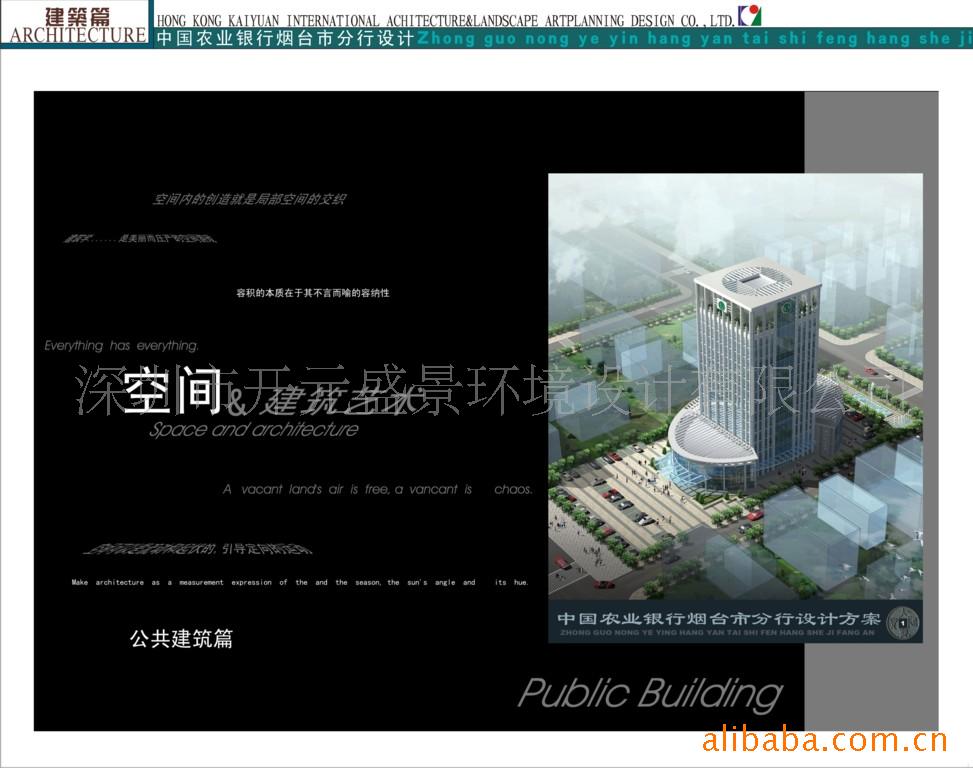Select the line "空间内的创造就是局部空间的交织"
Viewport: 973px width, 768px height.
click(249, 199)
